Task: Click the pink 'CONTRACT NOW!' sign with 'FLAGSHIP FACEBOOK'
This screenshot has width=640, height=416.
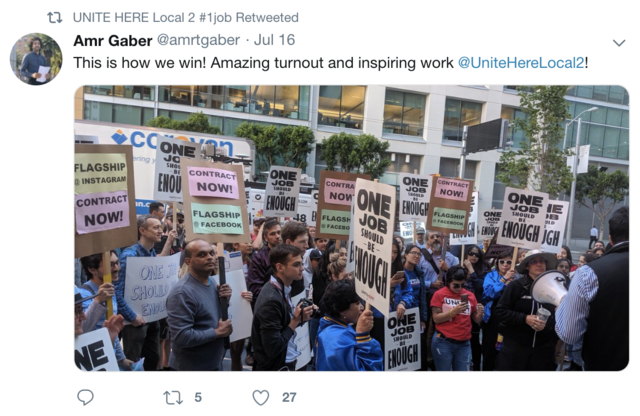Action: pyautogui.click(x=215, y=201)
